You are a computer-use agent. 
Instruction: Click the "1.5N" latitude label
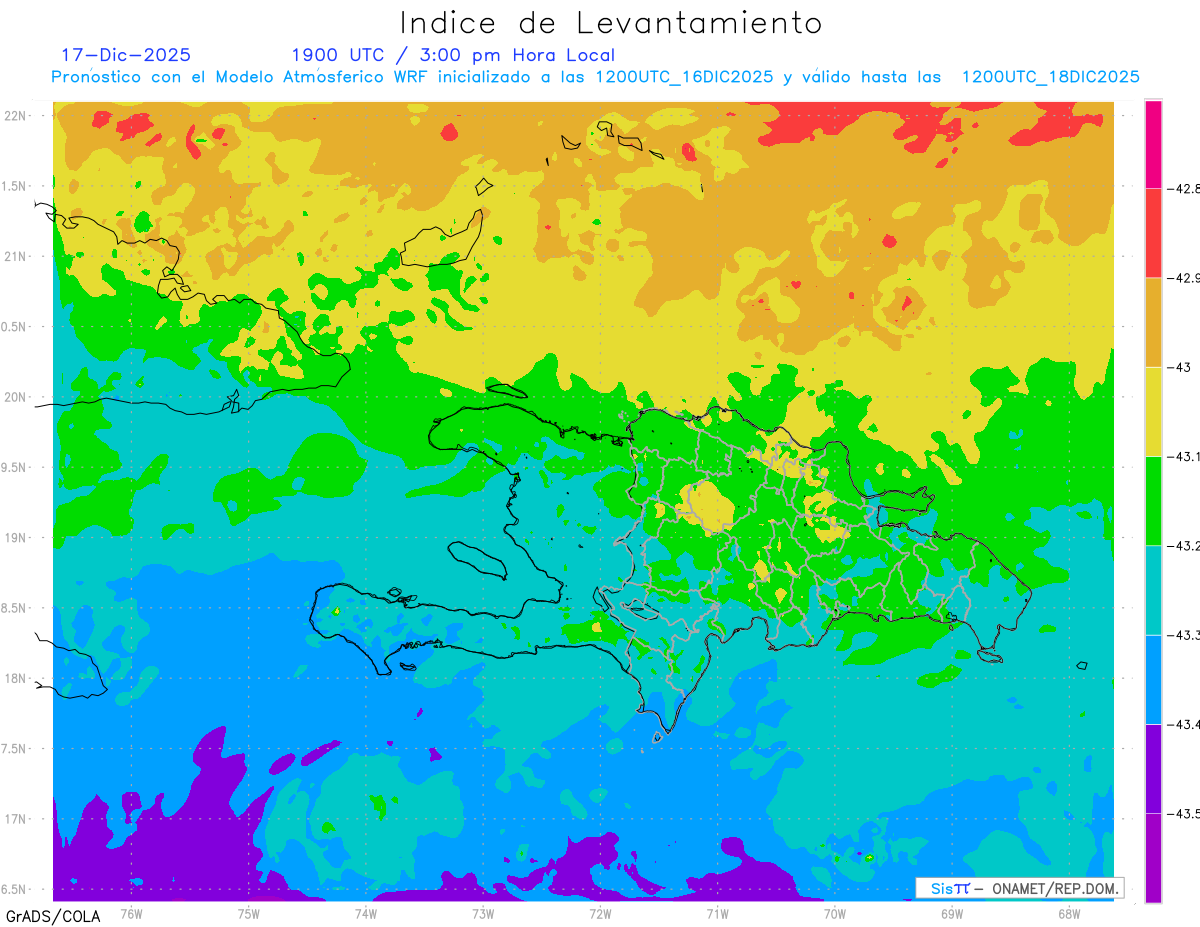pyautogui.click(x=13, y=186)
